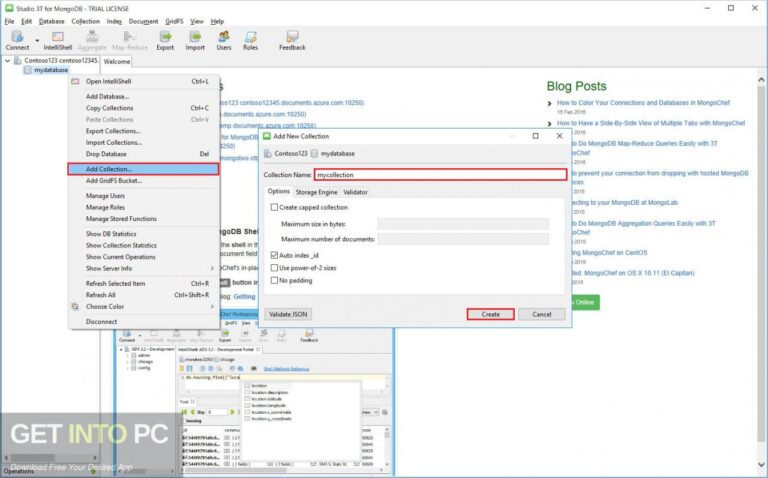The width and height of the screenshot is (768, 478).
Task: Open the Index menu
Action: [114, 22]
